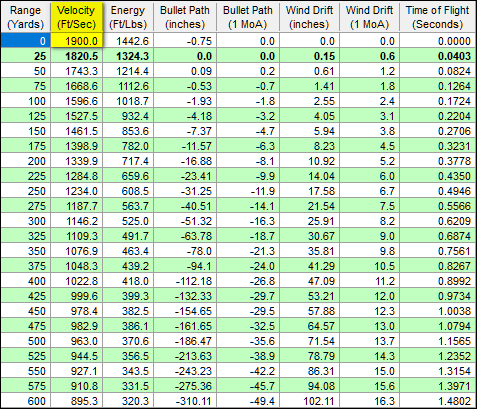This screenshot has height=409, width=477.
Task: Click the 1339.9 velocity cell
Action: click(77, 161)
